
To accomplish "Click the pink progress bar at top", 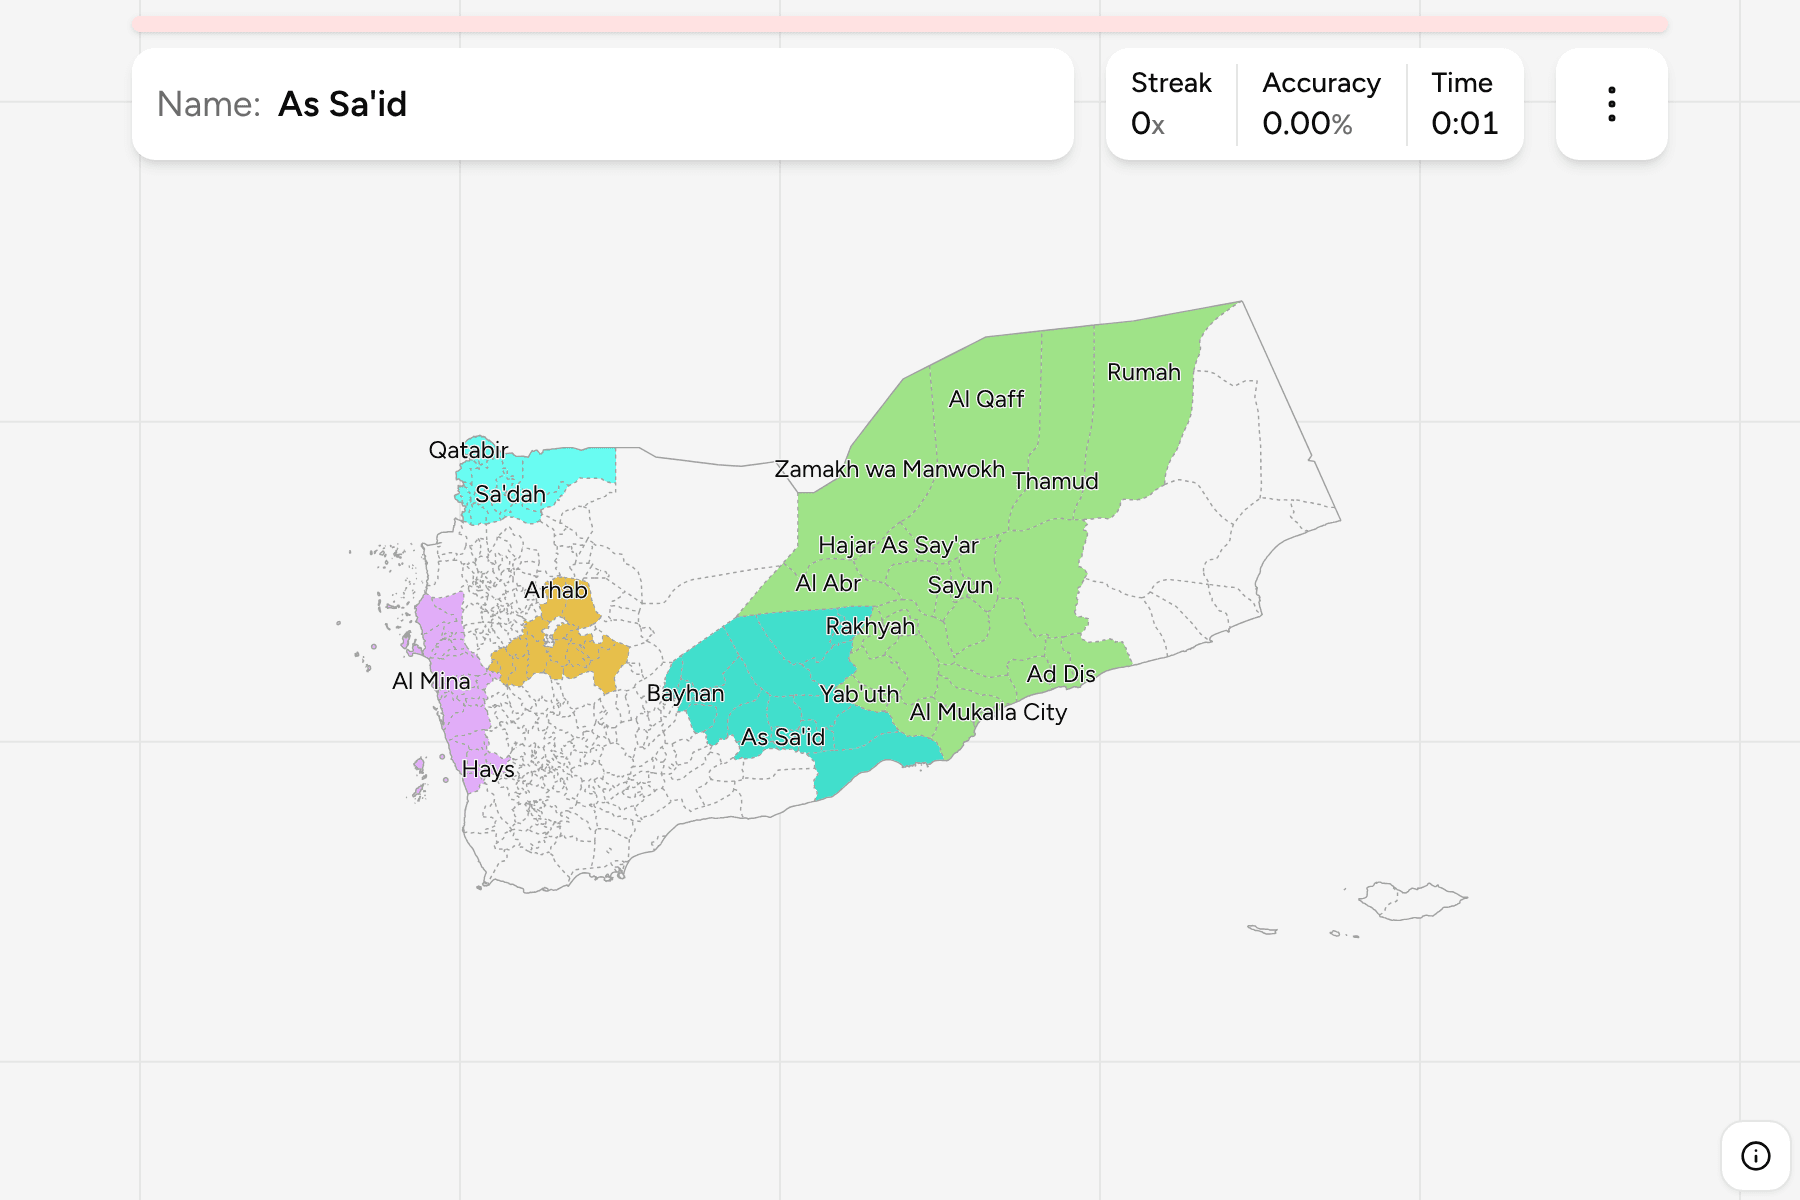I will 900,24.
